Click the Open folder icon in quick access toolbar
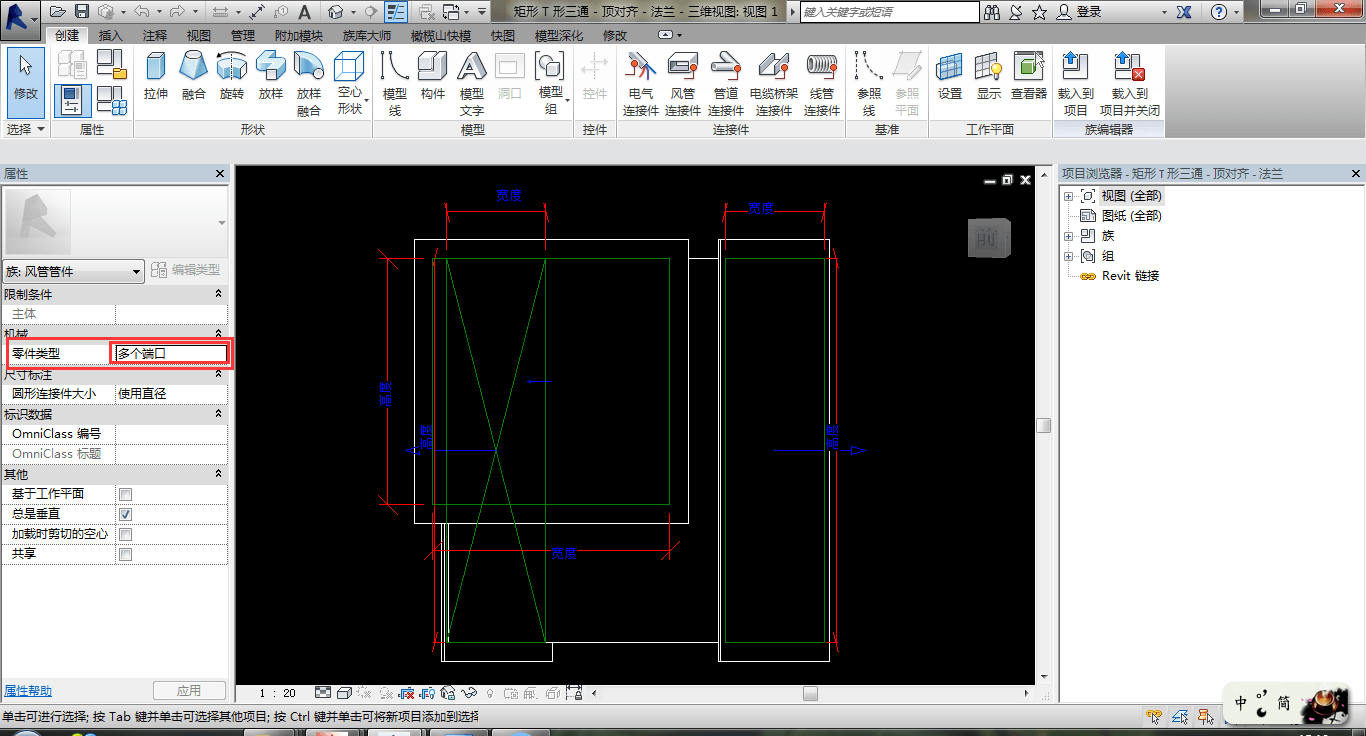The width and height of the screenshot is (1366, 736). (58, 12)
